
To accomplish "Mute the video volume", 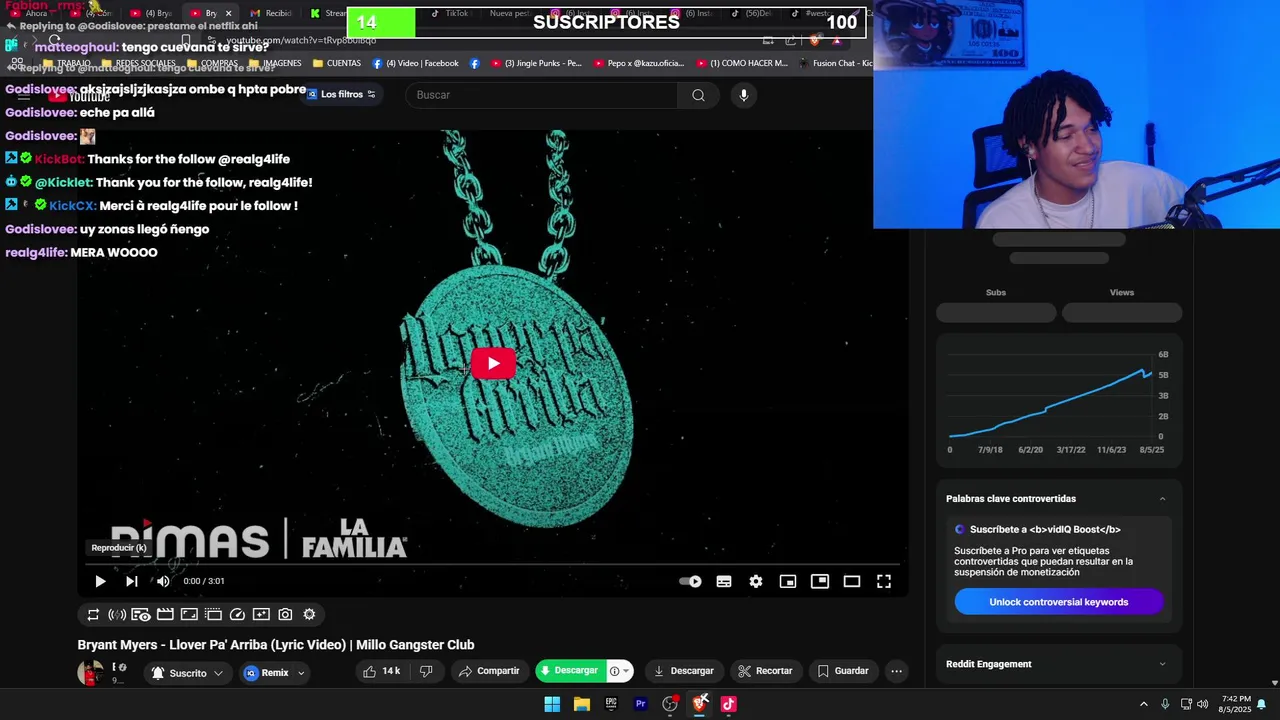I will tap(163, 581).
